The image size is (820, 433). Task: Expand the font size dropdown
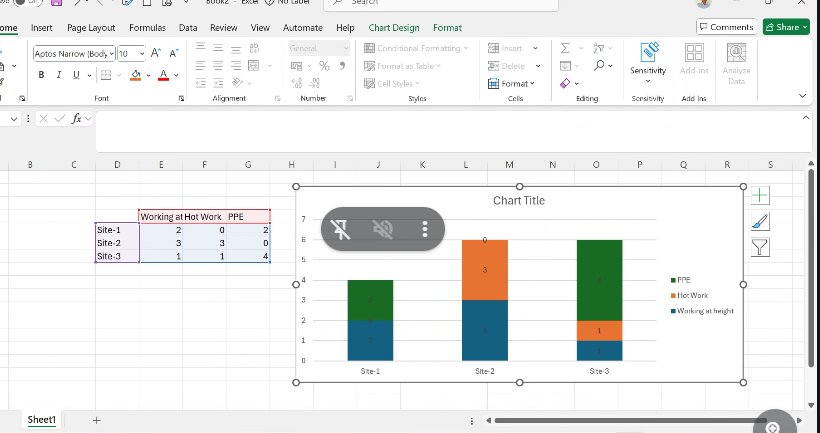(142, 53)
